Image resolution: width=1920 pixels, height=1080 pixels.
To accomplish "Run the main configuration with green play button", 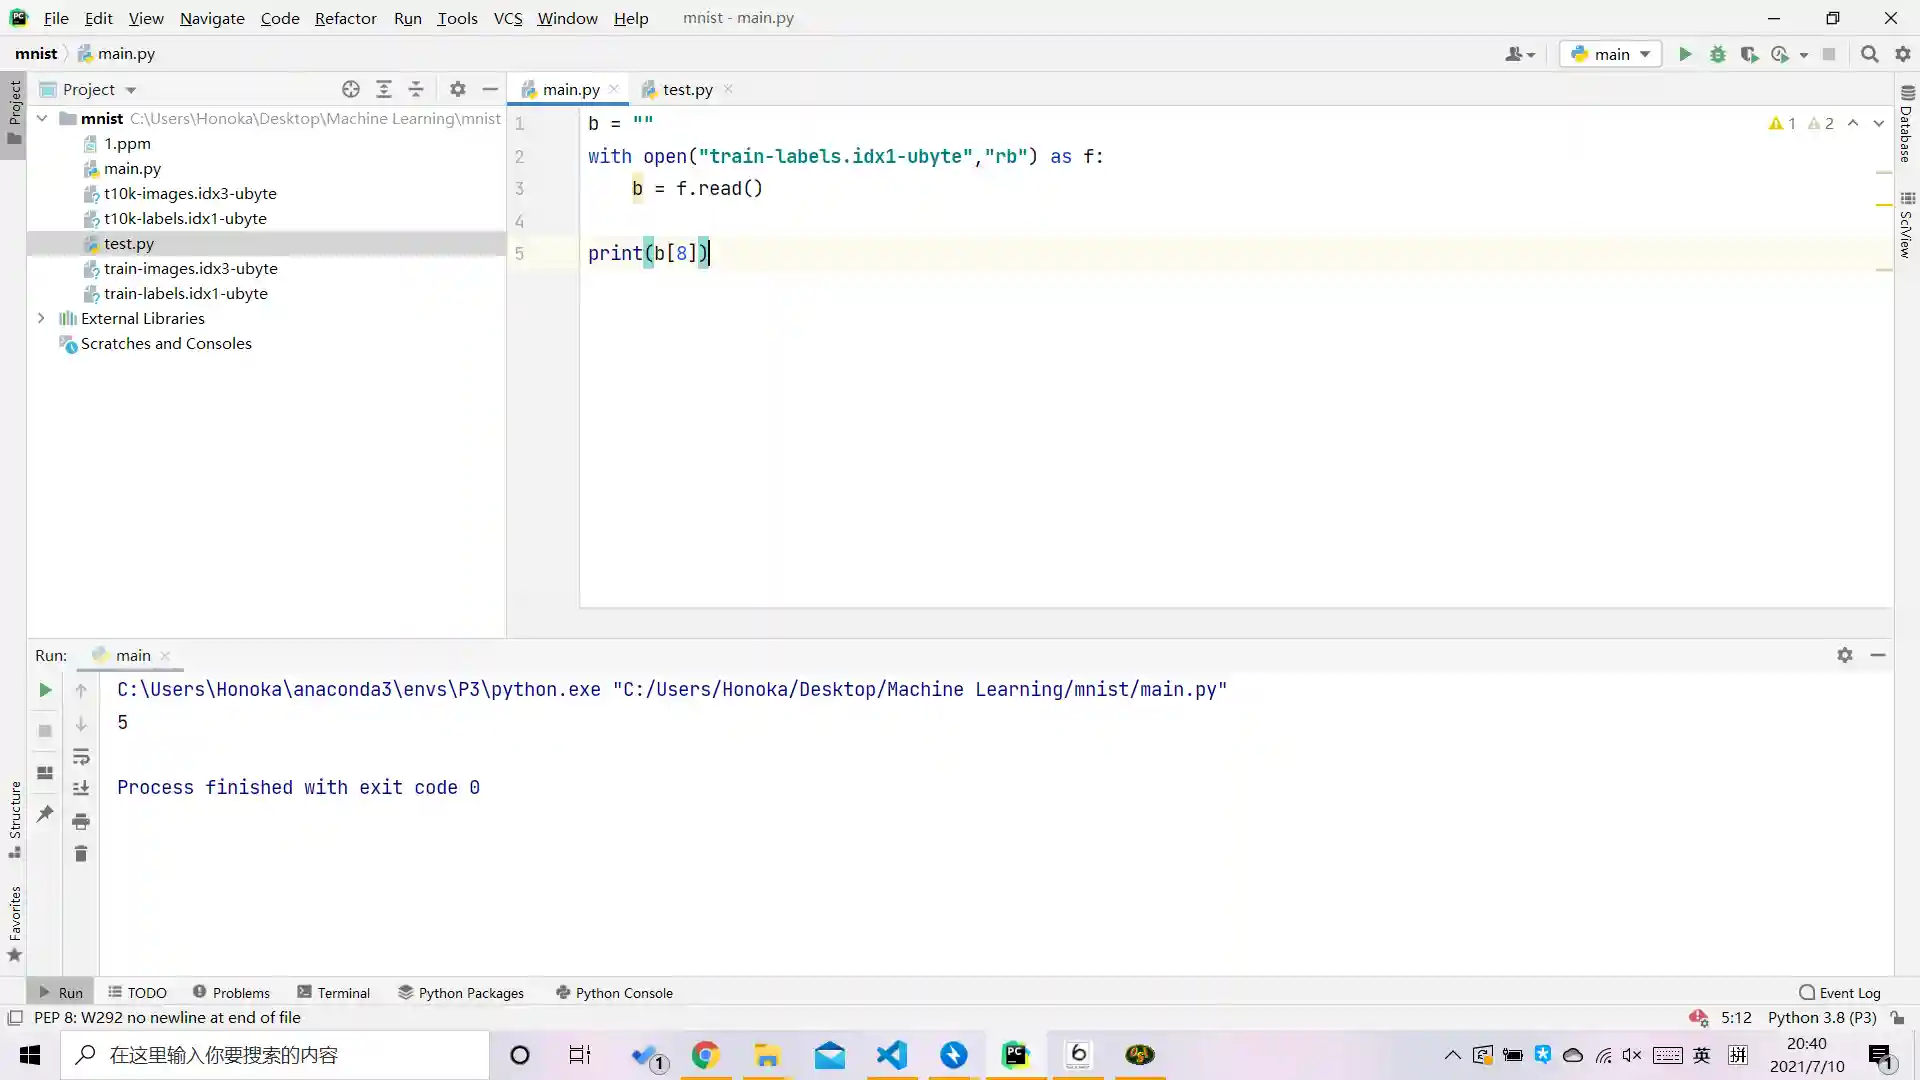I will coord(1685,54).
